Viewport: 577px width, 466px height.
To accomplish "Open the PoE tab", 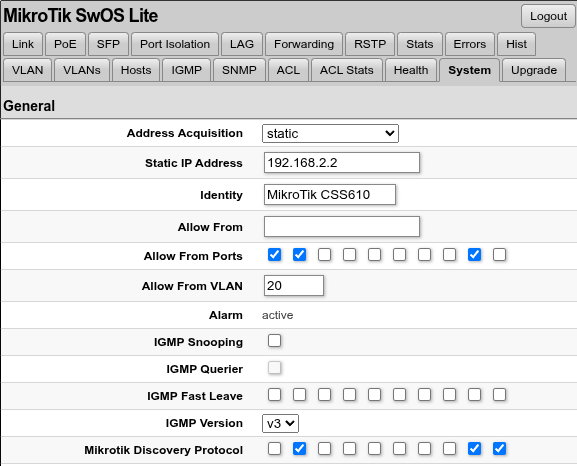I will coord(65,44).
